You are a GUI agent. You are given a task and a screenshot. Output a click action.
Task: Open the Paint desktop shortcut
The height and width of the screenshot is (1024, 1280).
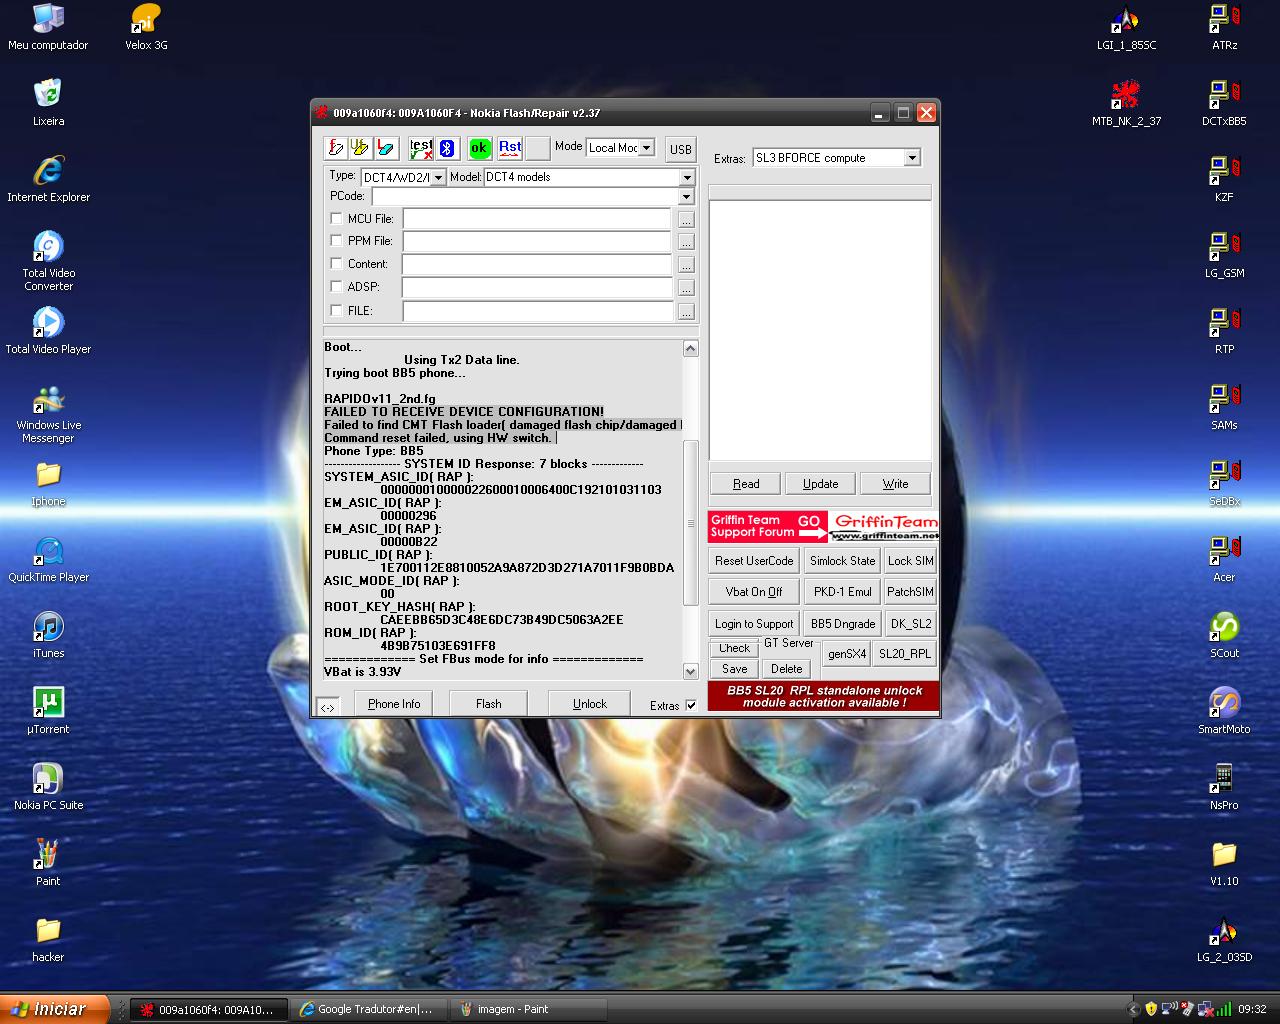(48, 863)
